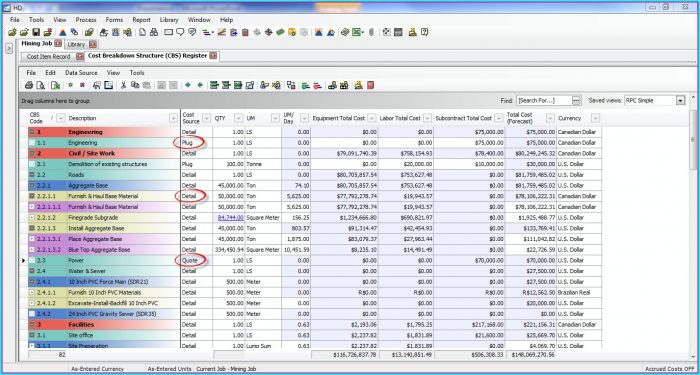This screenshot has height=375, width=700.
Task: Open the Saved views dropdown
Action: [x=680, y=101]
